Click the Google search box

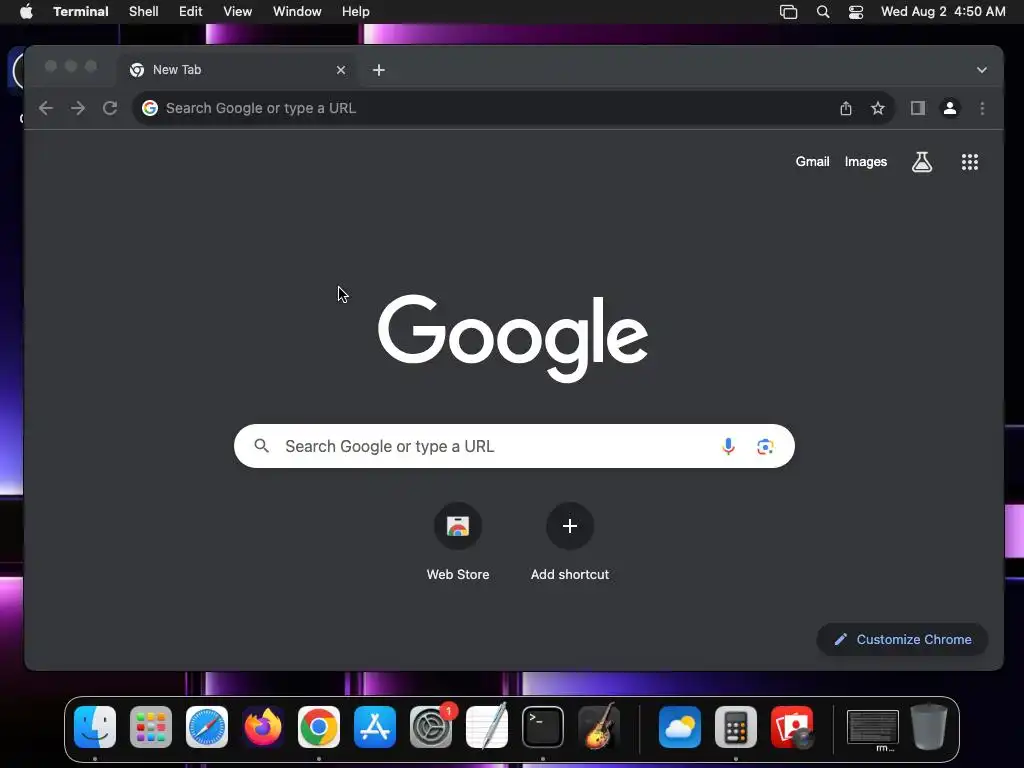coord(514,446)
